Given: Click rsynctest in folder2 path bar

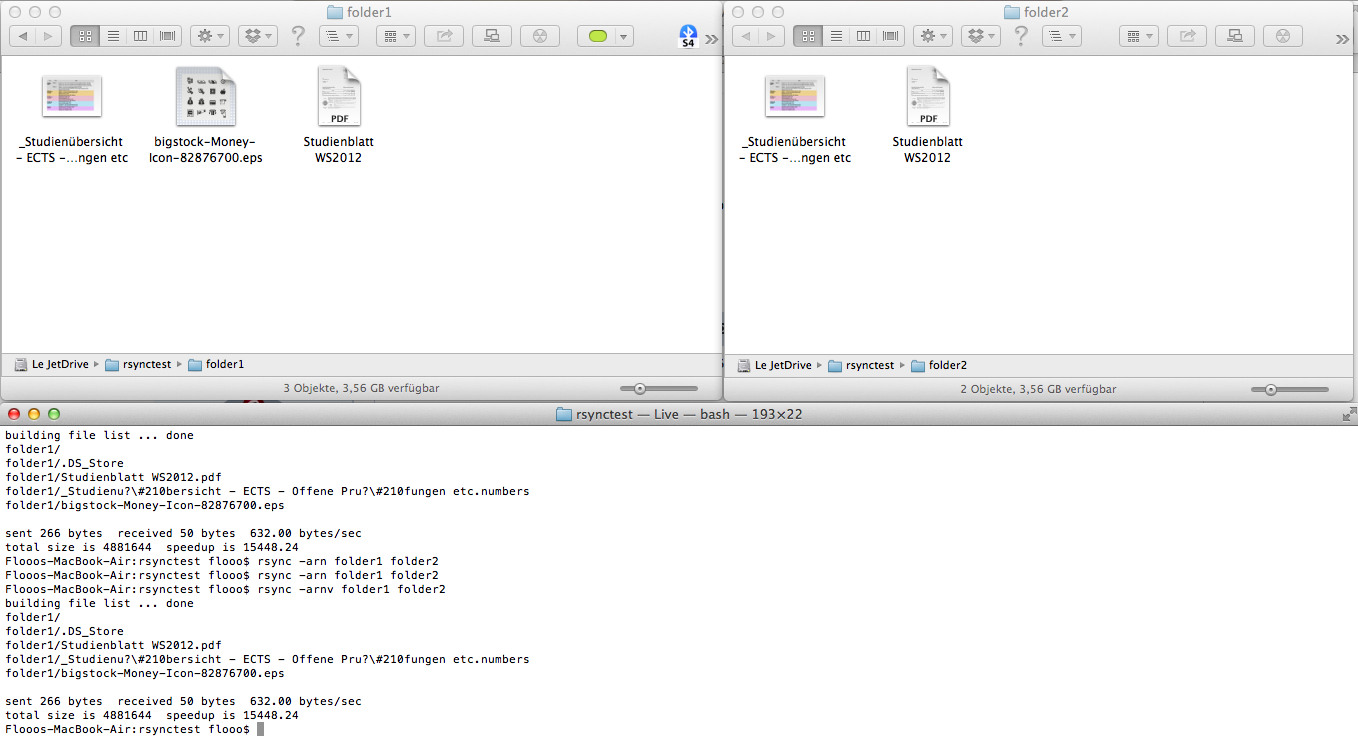Looking at the screenshot, I should 860,365.
